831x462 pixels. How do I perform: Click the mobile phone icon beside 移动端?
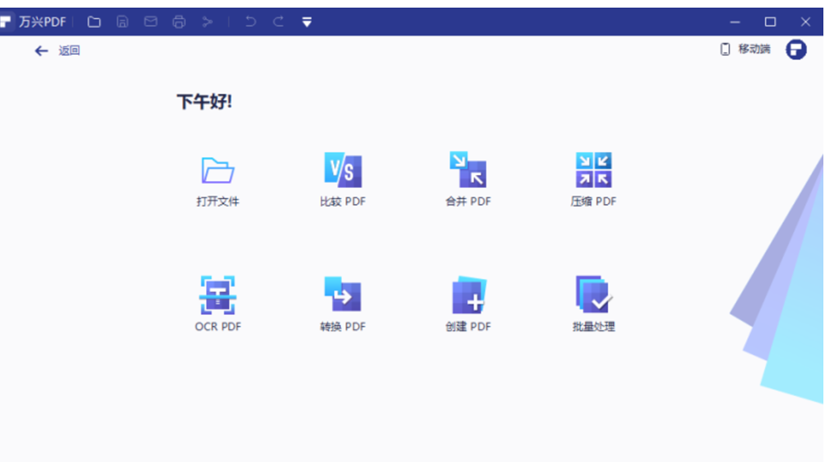tap(725, 49)
